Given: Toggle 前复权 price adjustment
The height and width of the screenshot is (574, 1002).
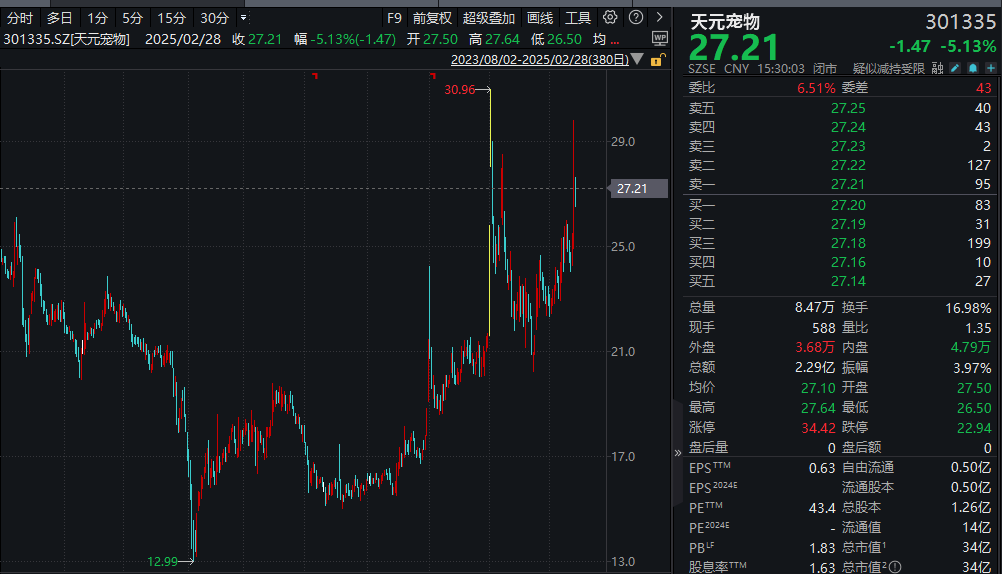Looking at the screenshot, I should [x=432, y=18].
